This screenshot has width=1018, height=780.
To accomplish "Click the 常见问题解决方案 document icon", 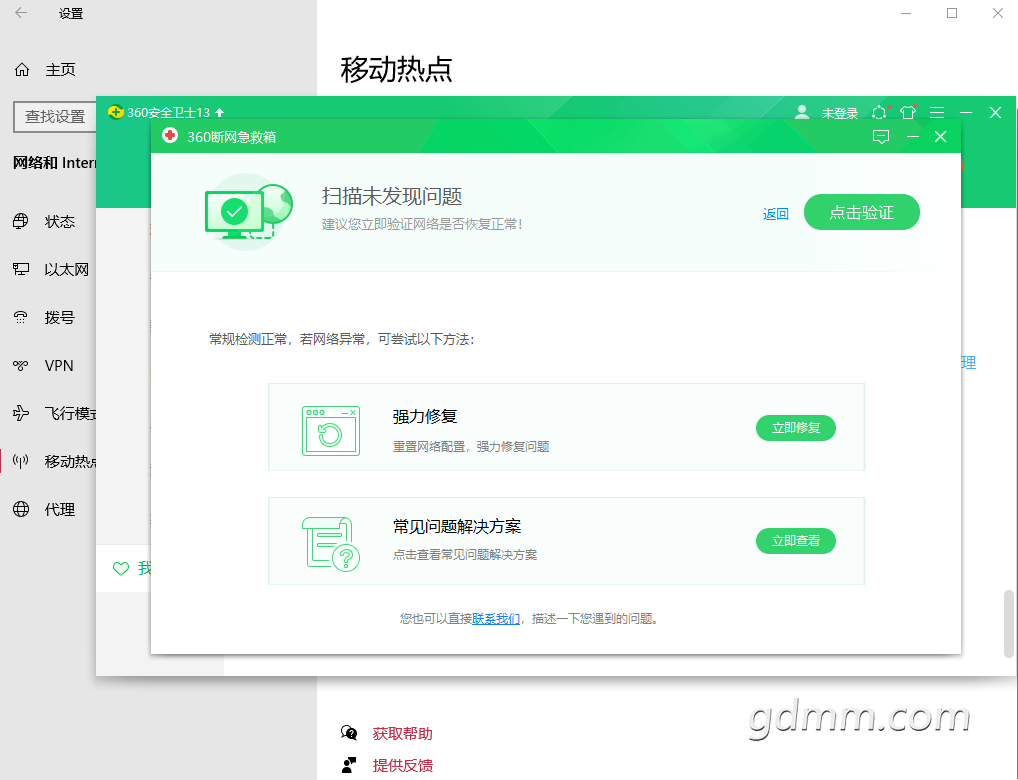I will [330, 544].
